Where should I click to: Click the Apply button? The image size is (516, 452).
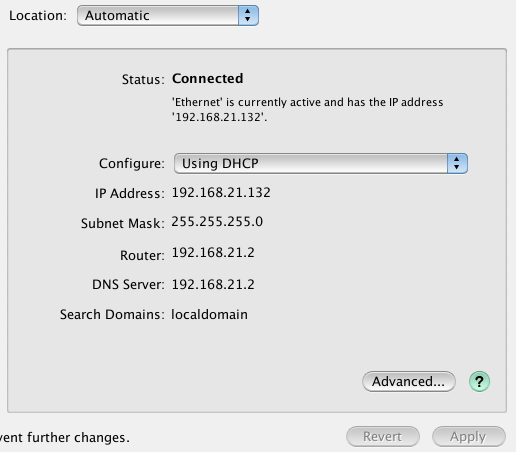click(x=469, y=436)
